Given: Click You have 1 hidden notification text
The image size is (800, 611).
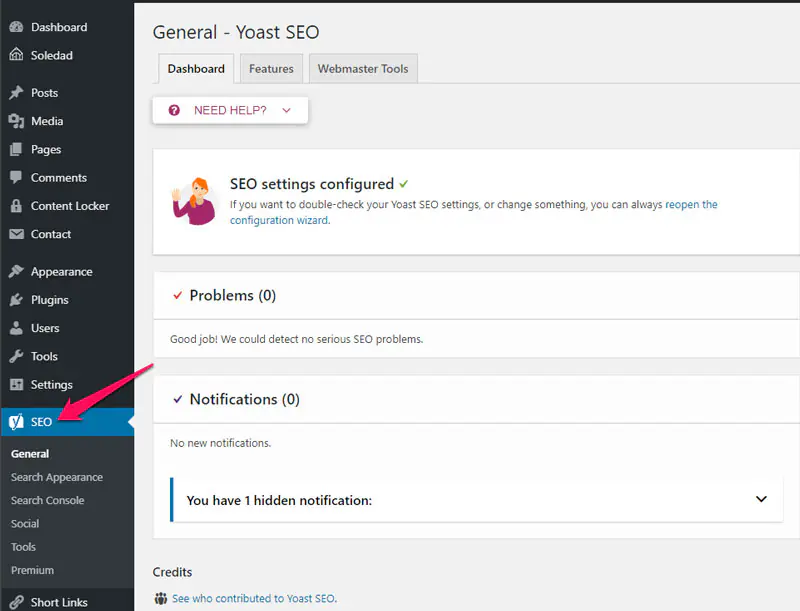Looking at the screenshot, I should tap(279, 500).
